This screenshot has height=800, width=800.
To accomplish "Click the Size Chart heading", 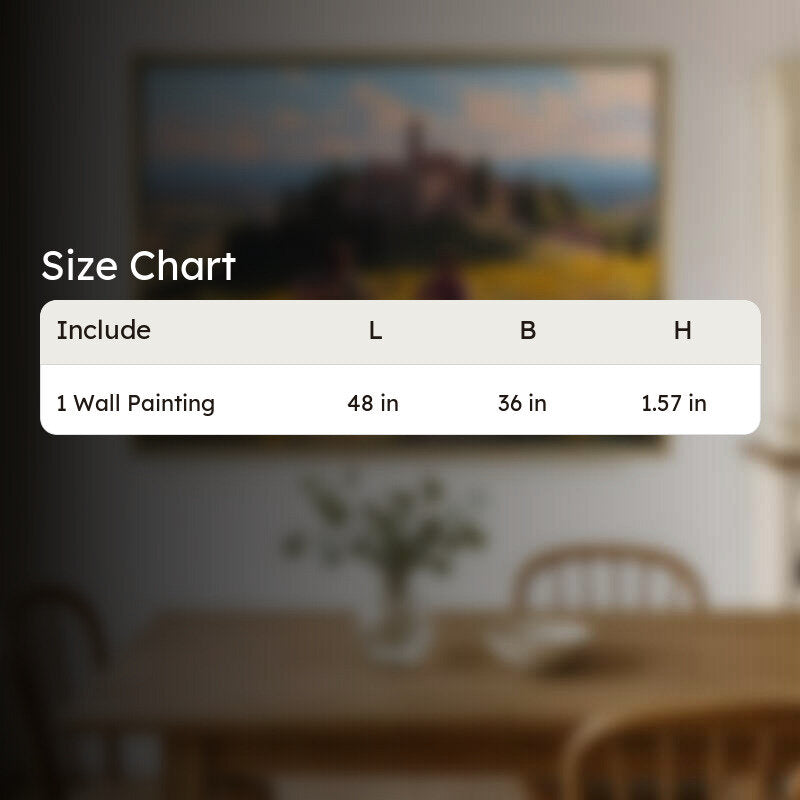I will 138,265.
